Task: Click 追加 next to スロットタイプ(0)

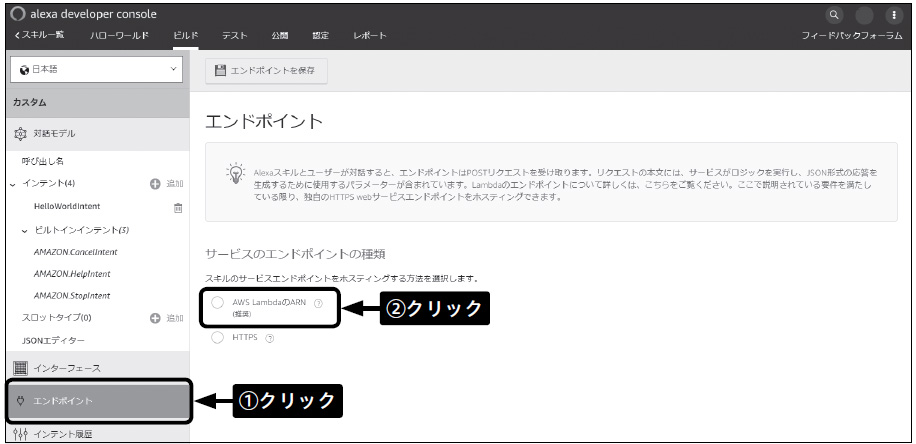Action: coord(175,318)
